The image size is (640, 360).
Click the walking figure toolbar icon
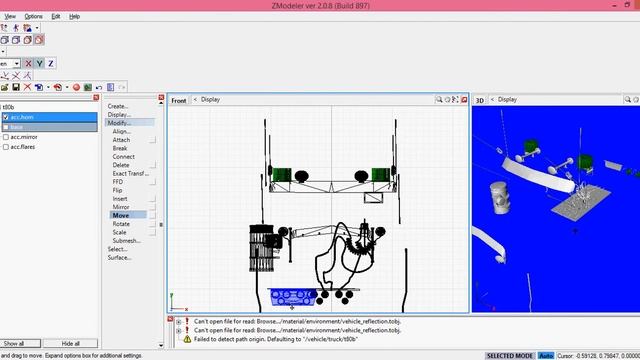(16, 28)
